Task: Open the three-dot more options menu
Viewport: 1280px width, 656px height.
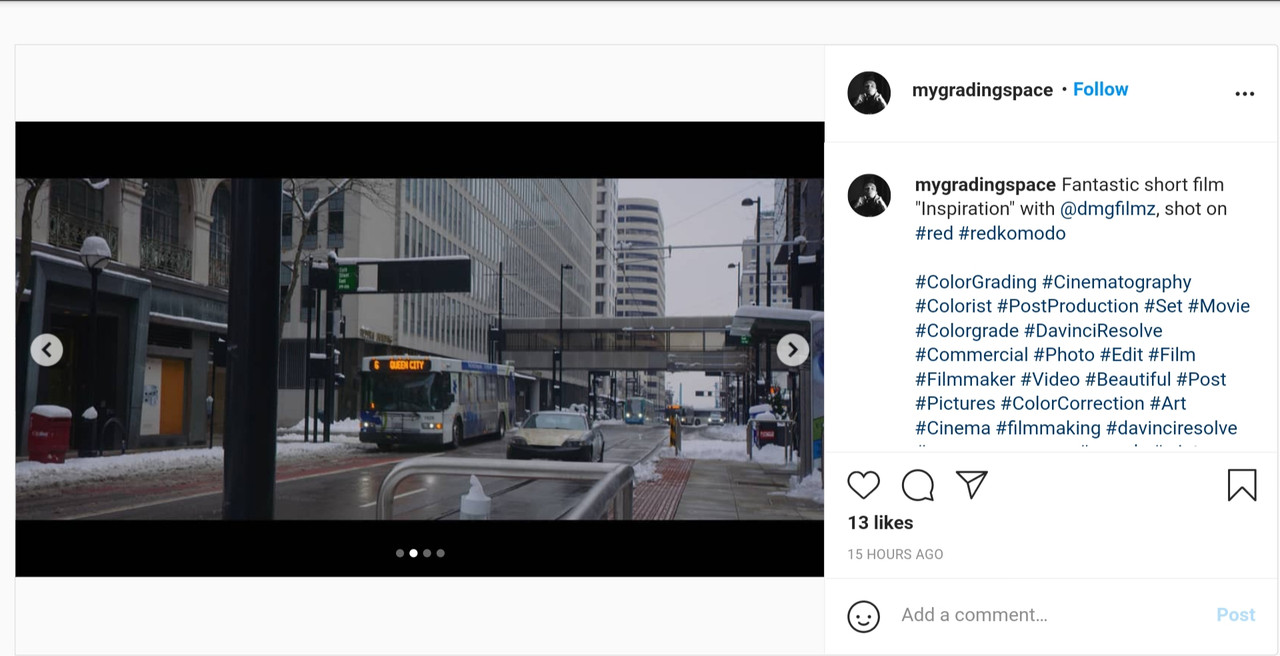Action: [1244, 94]
